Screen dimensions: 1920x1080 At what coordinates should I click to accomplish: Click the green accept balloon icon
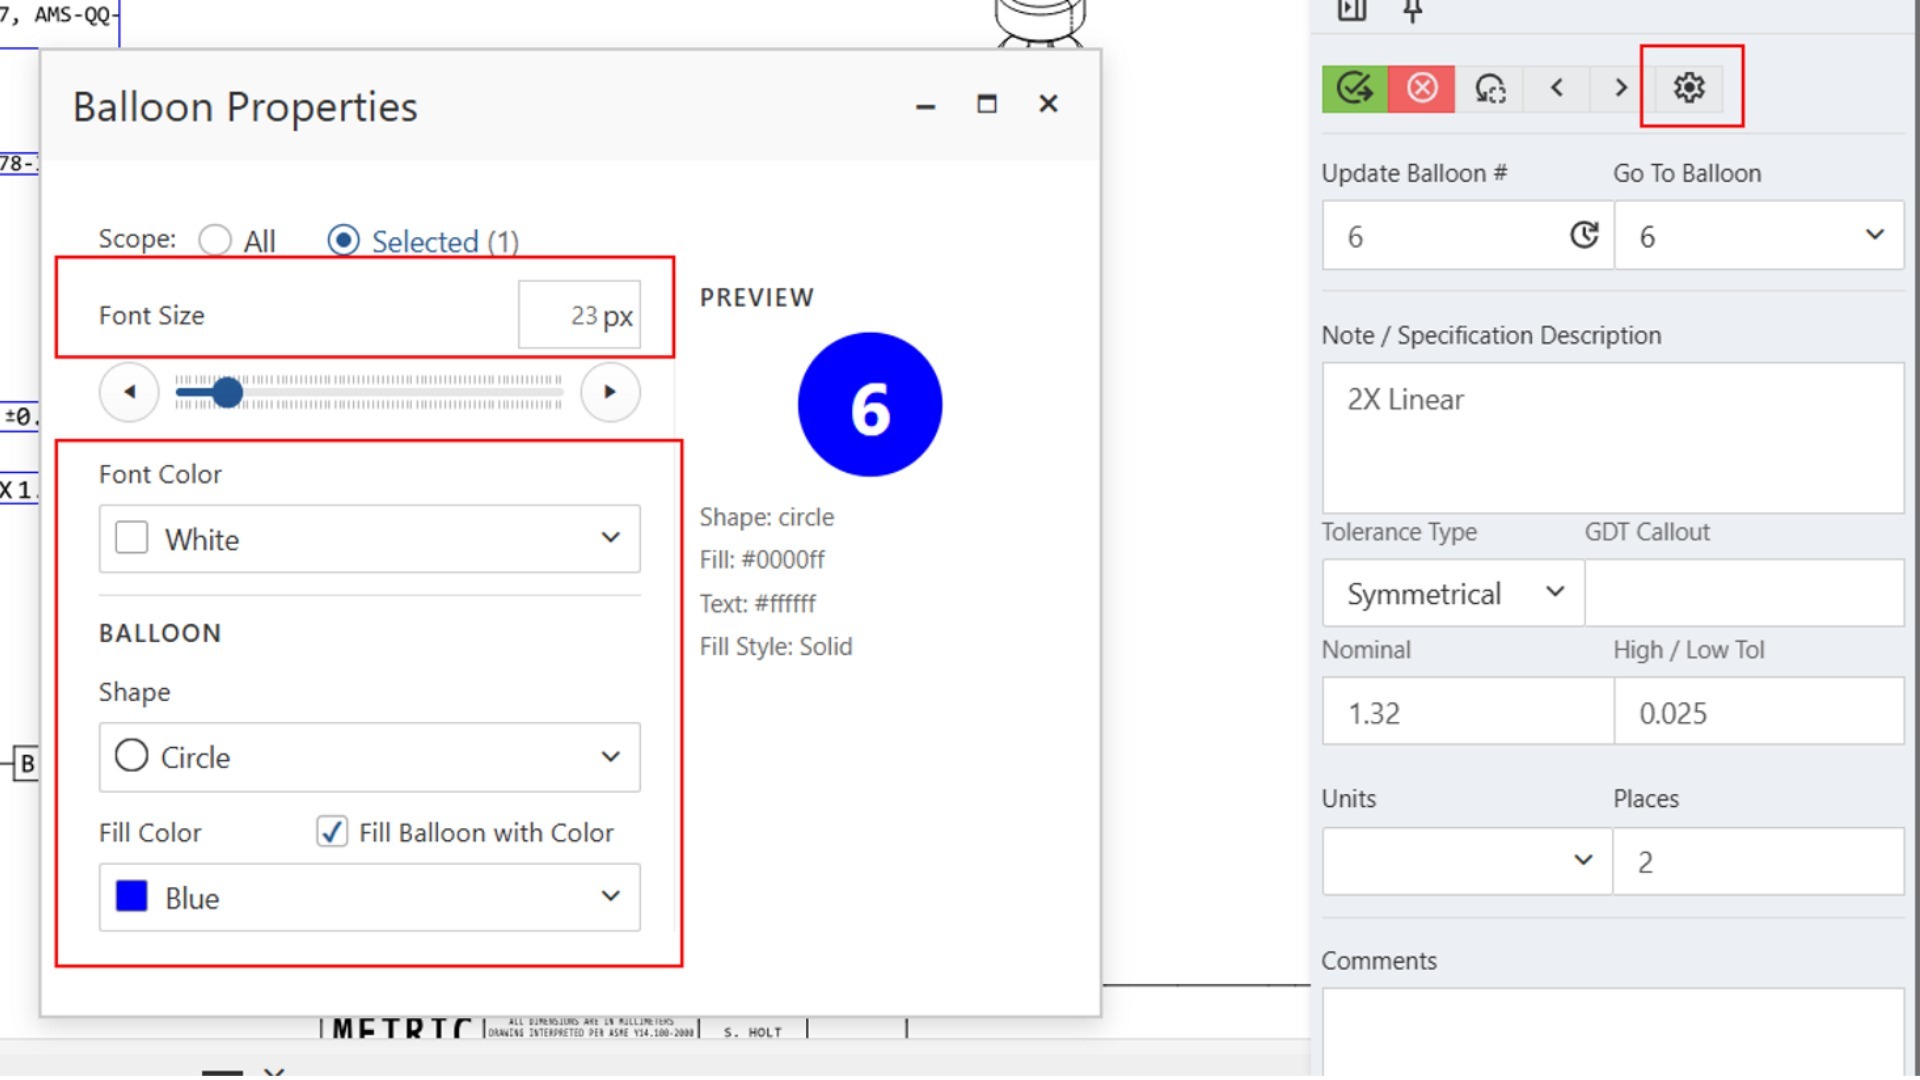(1354, 88)
